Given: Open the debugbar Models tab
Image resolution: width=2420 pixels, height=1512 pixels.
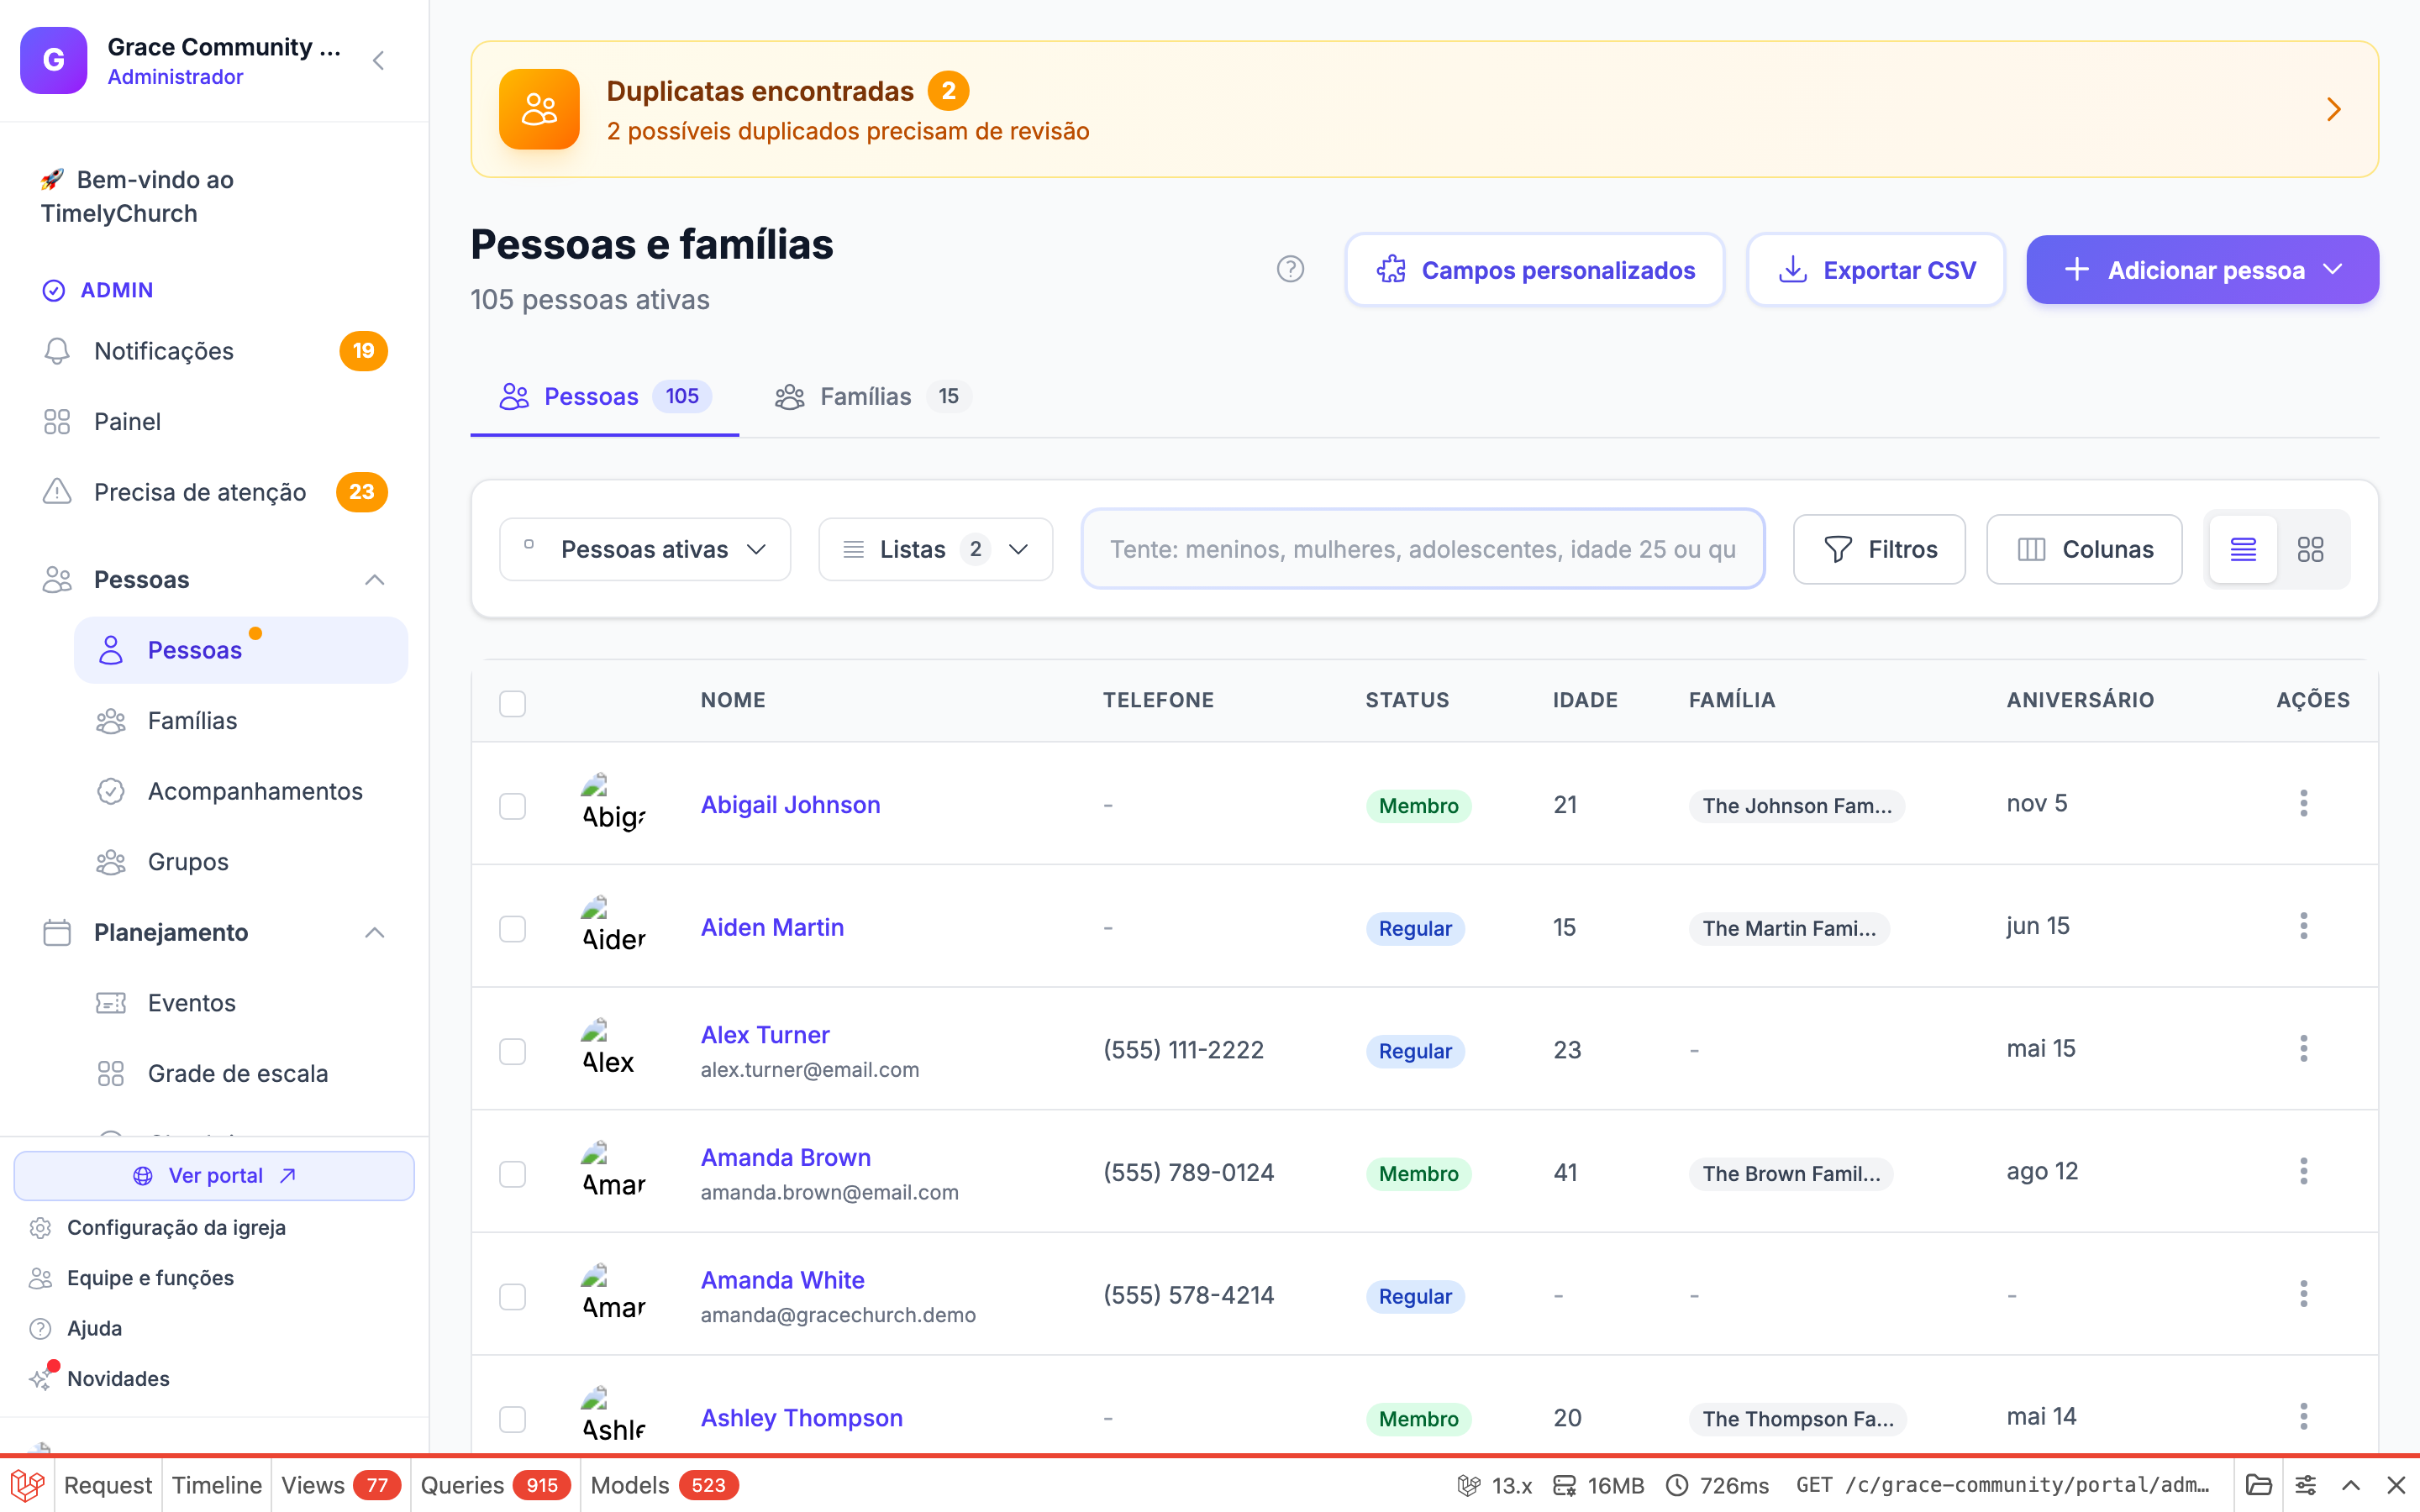Looking at the screenshot, I should tap(664, 1485).
